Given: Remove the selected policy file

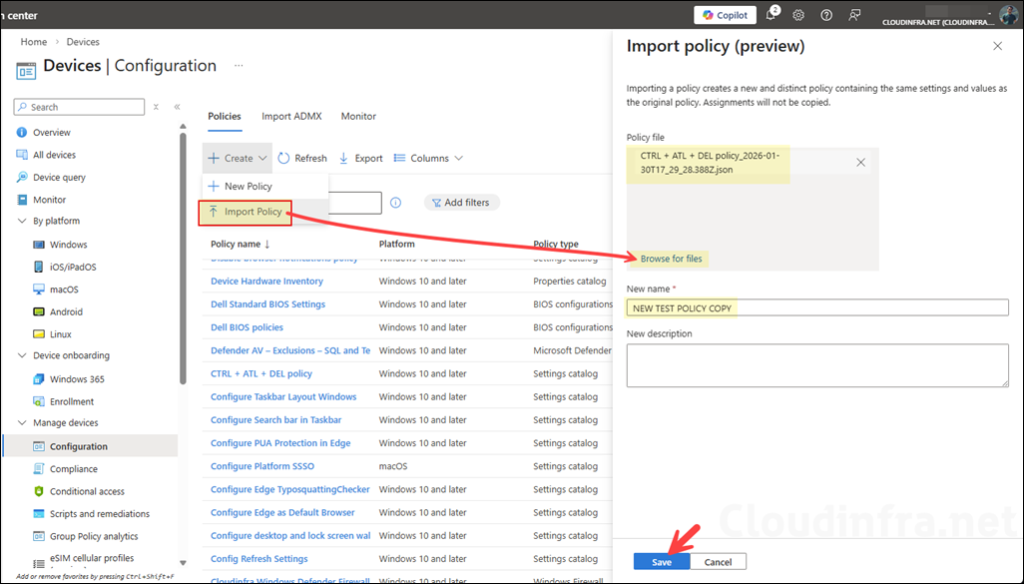Looking at the screenshot, I should coord(860,162).
